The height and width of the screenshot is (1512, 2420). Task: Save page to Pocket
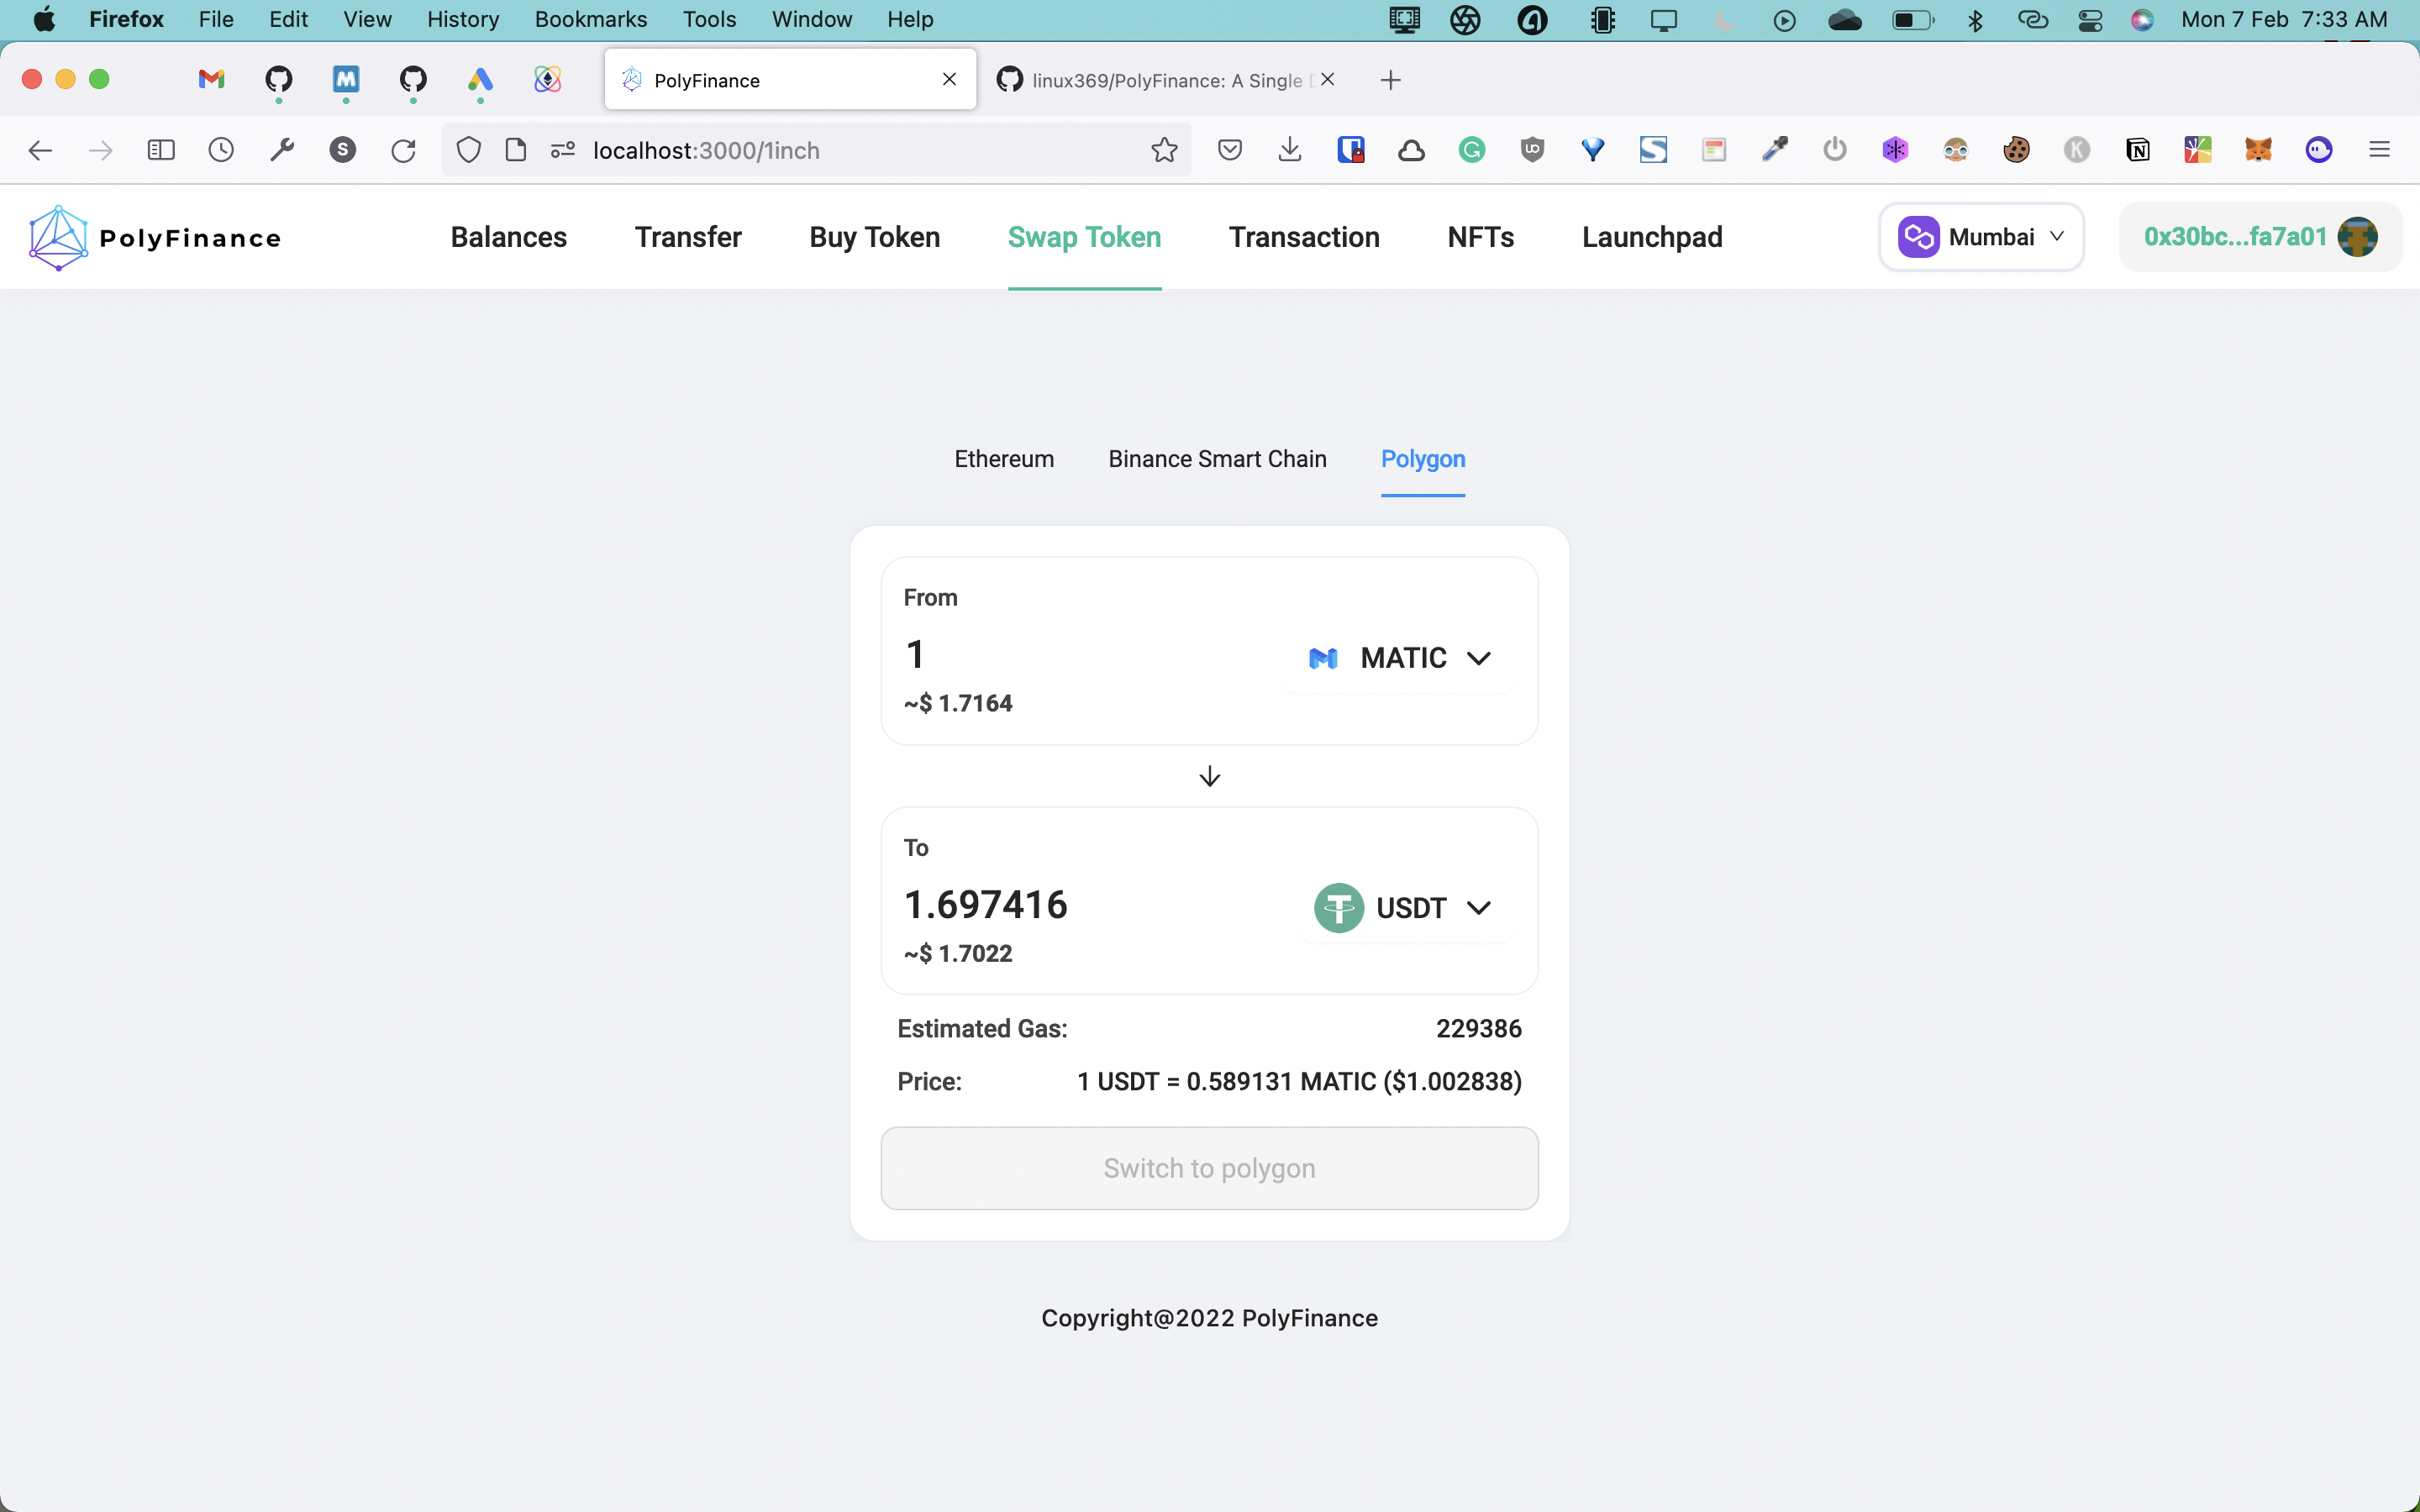1230,150
